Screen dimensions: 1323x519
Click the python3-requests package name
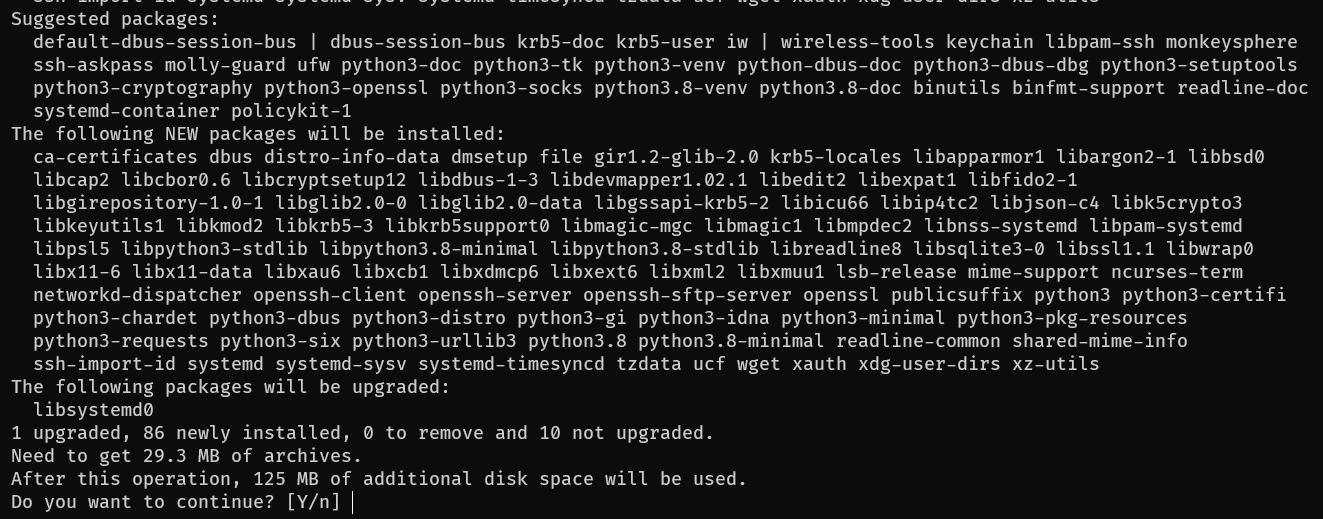click(121, 341)
